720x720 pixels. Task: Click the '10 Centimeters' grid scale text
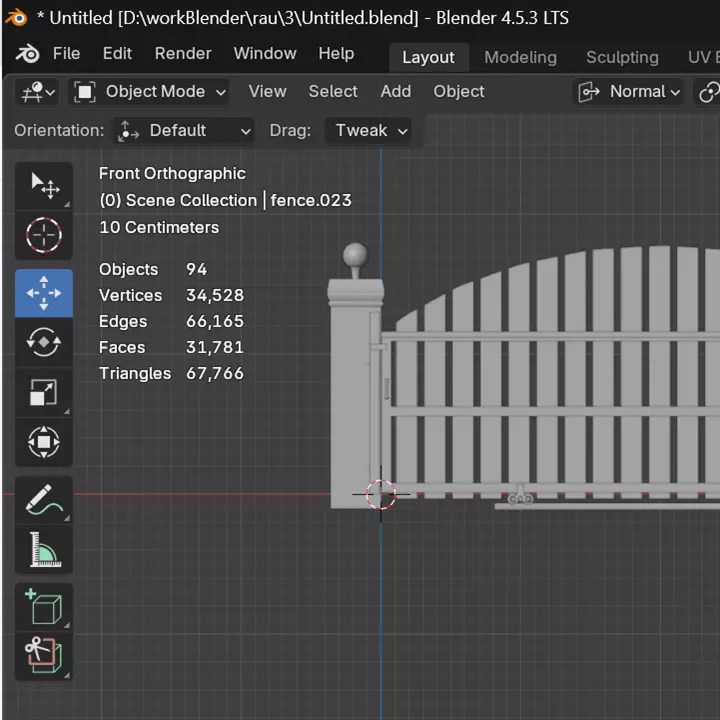[159, 228]
